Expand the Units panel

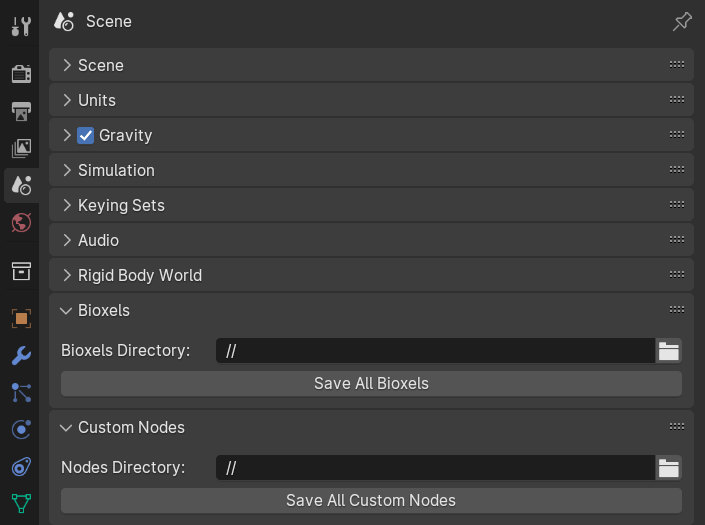(x=371, y=100)
